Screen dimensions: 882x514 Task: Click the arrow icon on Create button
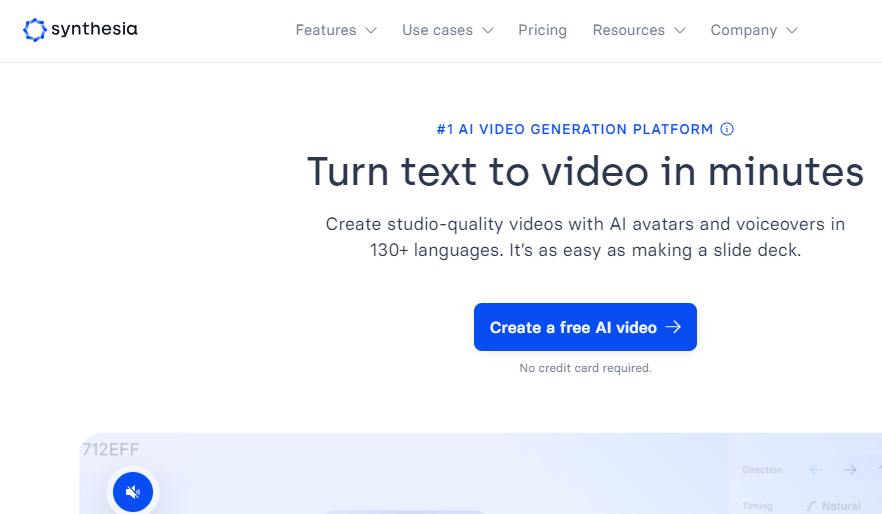(673, 327)
